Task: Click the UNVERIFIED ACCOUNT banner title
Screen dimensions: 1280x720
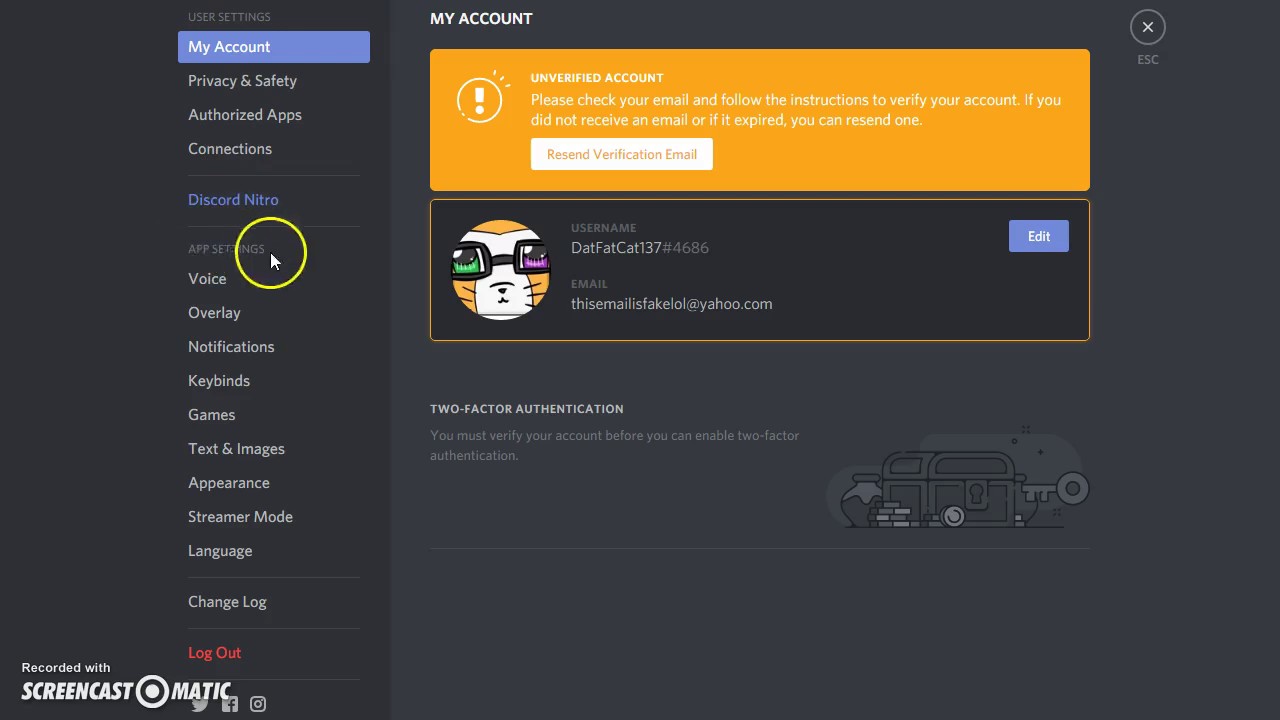Action: click(x=597, y=78)
